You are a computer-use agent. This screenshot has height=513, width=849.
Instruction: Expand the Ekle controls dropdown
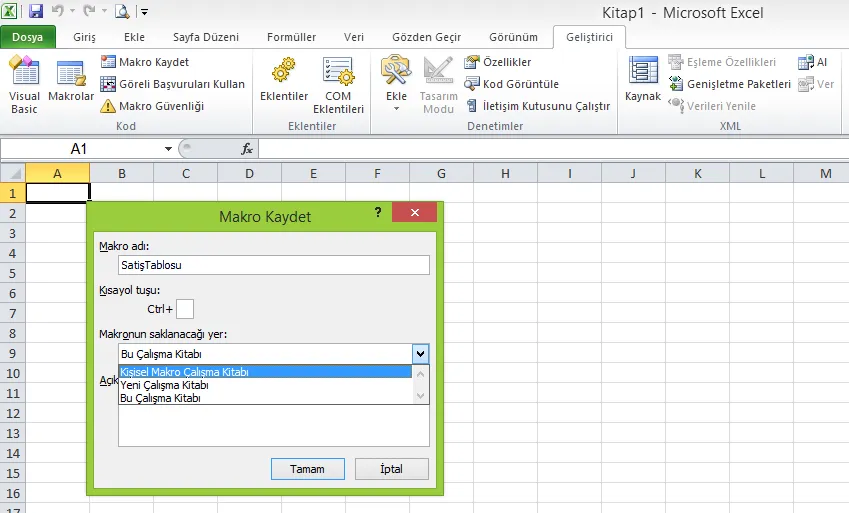pyautogui.click(x=396, y=100)
